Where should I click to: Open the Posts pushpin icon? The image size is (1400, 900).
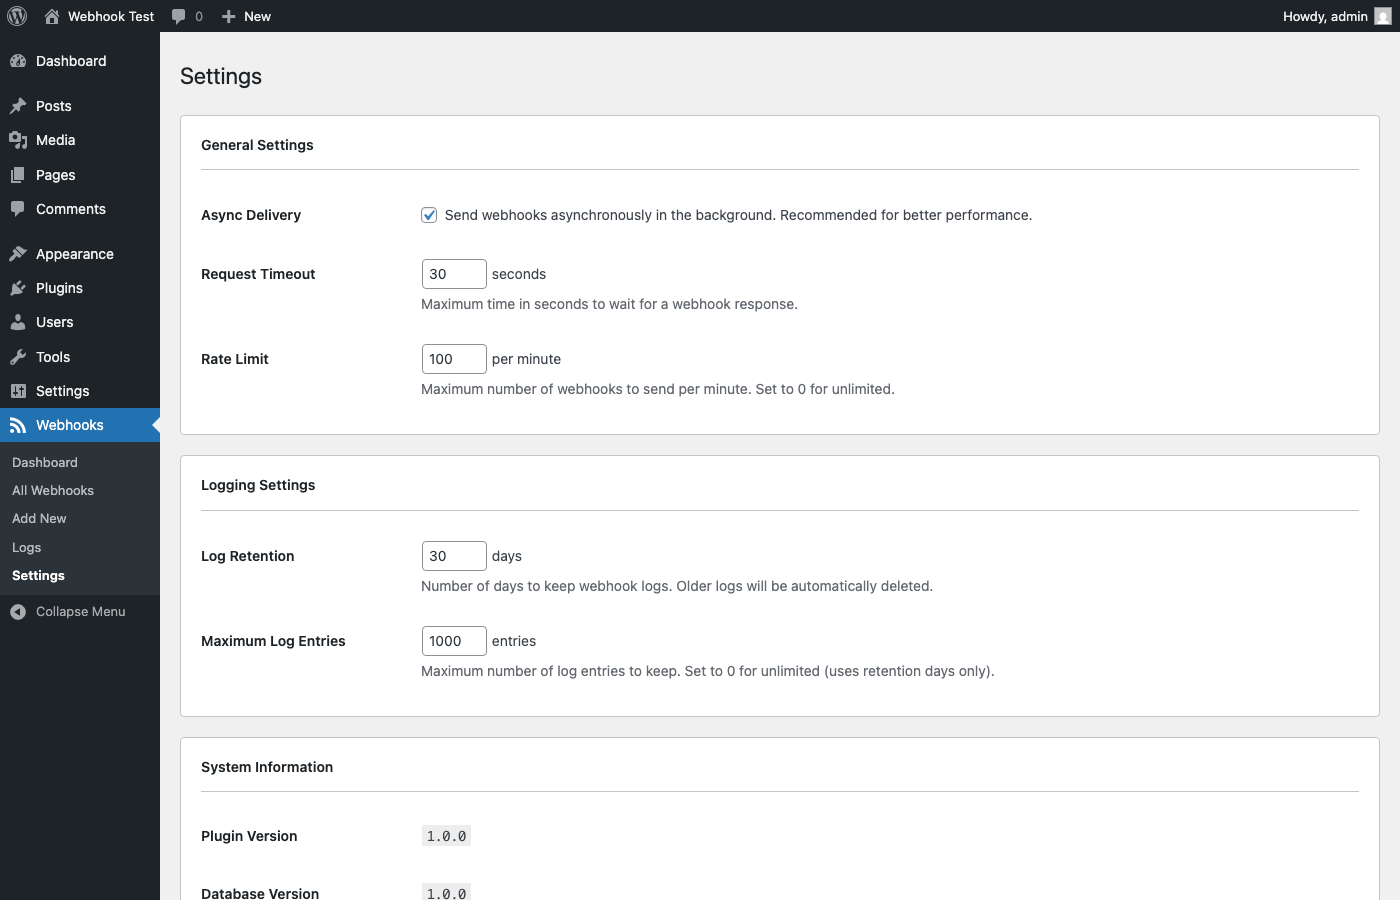tap(18, 105)
